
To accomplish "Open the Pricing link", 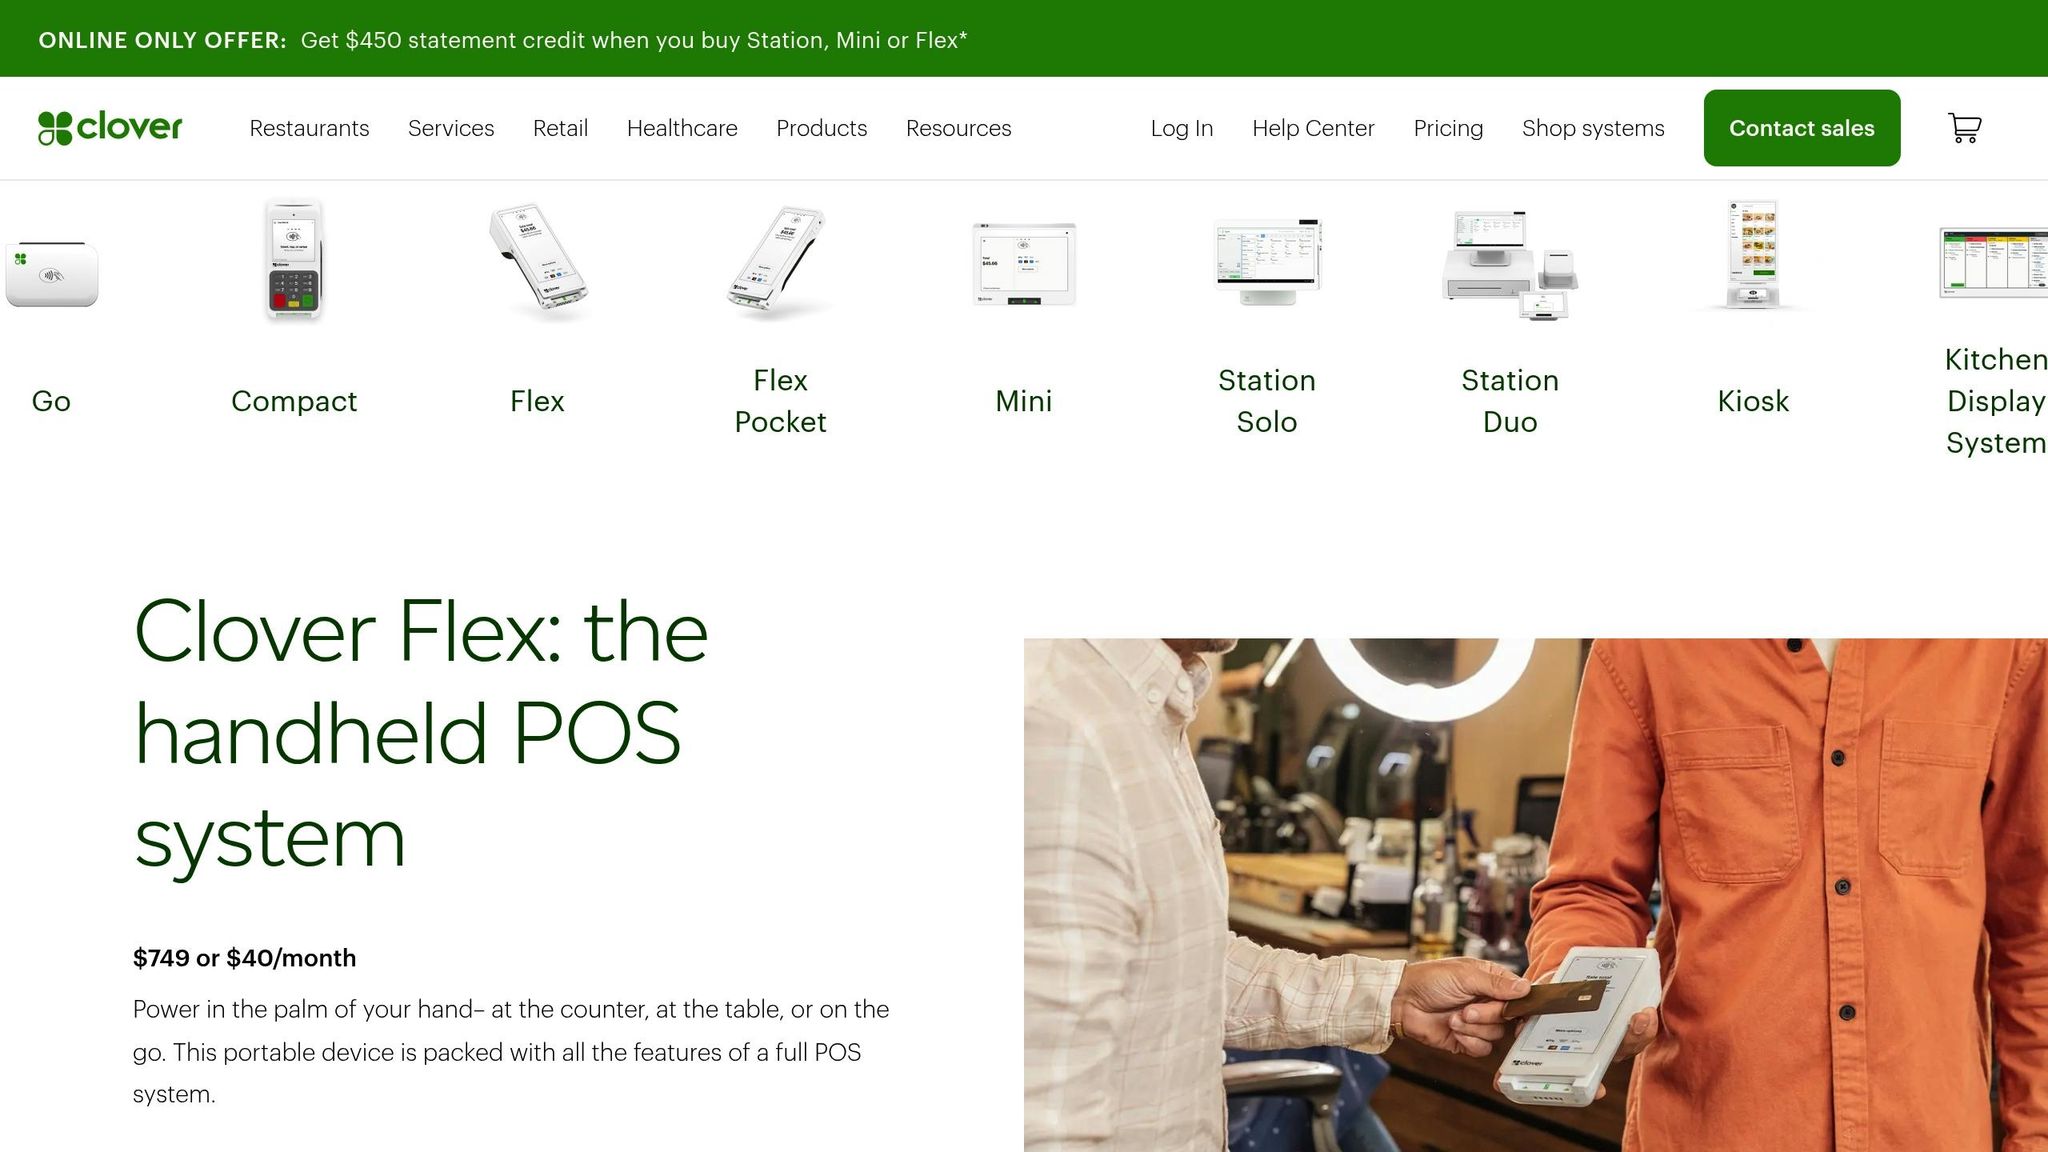I will pos(1448,128).
